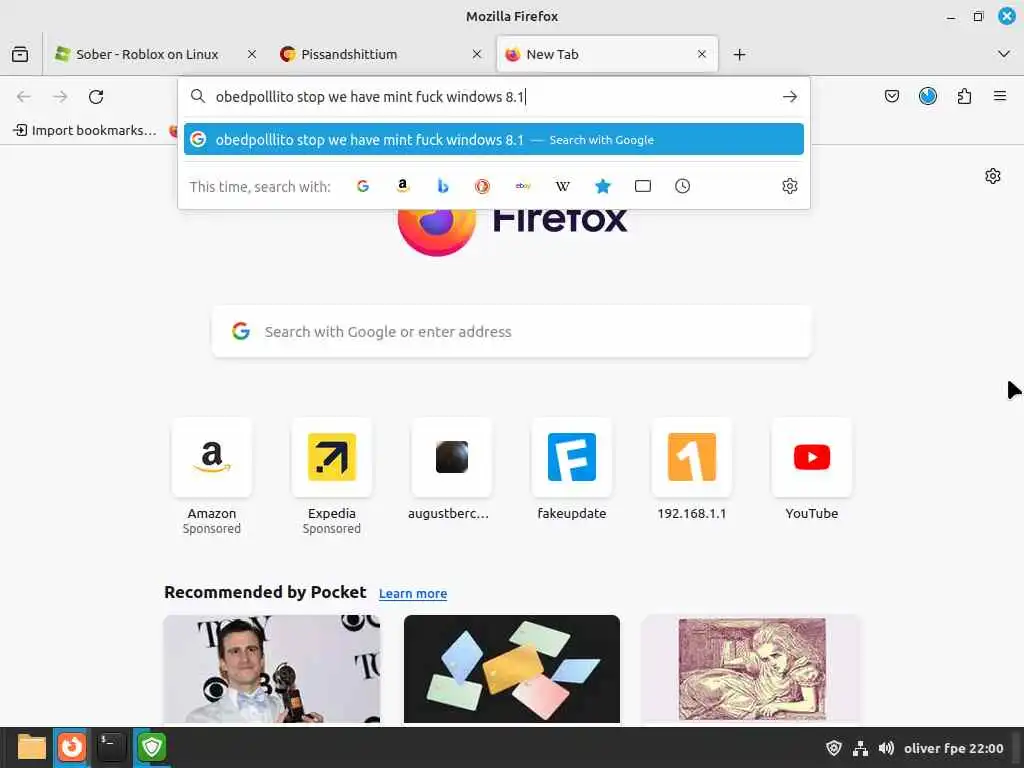Go back one page
Image resolution: width=1024 pixels, height=768 pixels.
click(24, 97)
